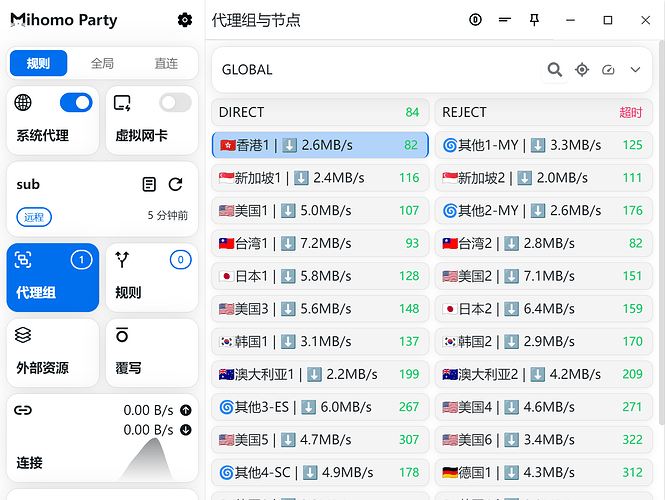Enable the 虚拟网卡 virtual NIC switch

click(176, 103)
